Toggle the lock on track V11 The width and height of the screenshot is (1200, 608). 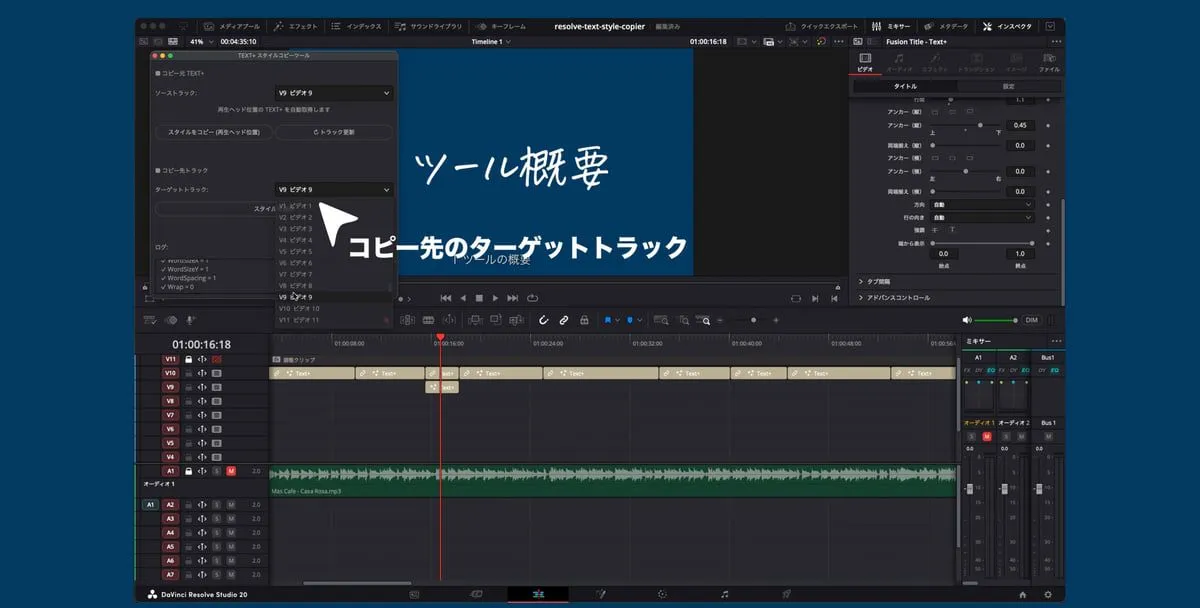tap(188, 359)
